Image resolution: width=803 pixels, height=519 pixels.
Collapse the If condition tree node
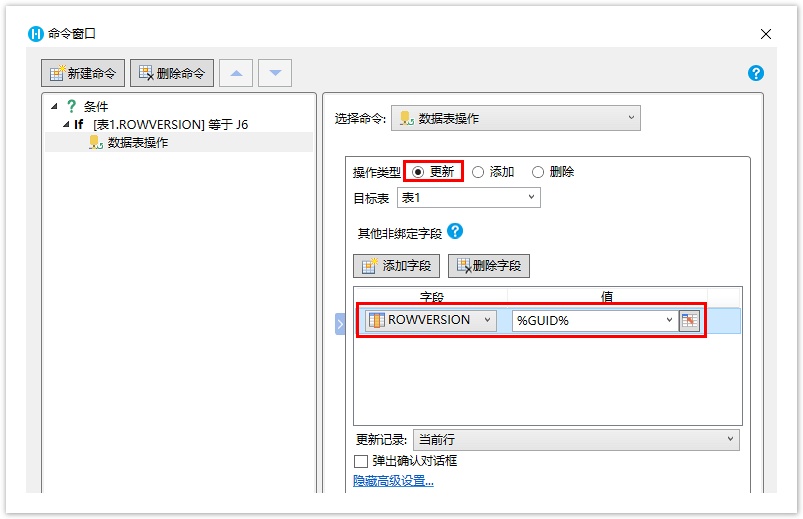pos(66,124)
